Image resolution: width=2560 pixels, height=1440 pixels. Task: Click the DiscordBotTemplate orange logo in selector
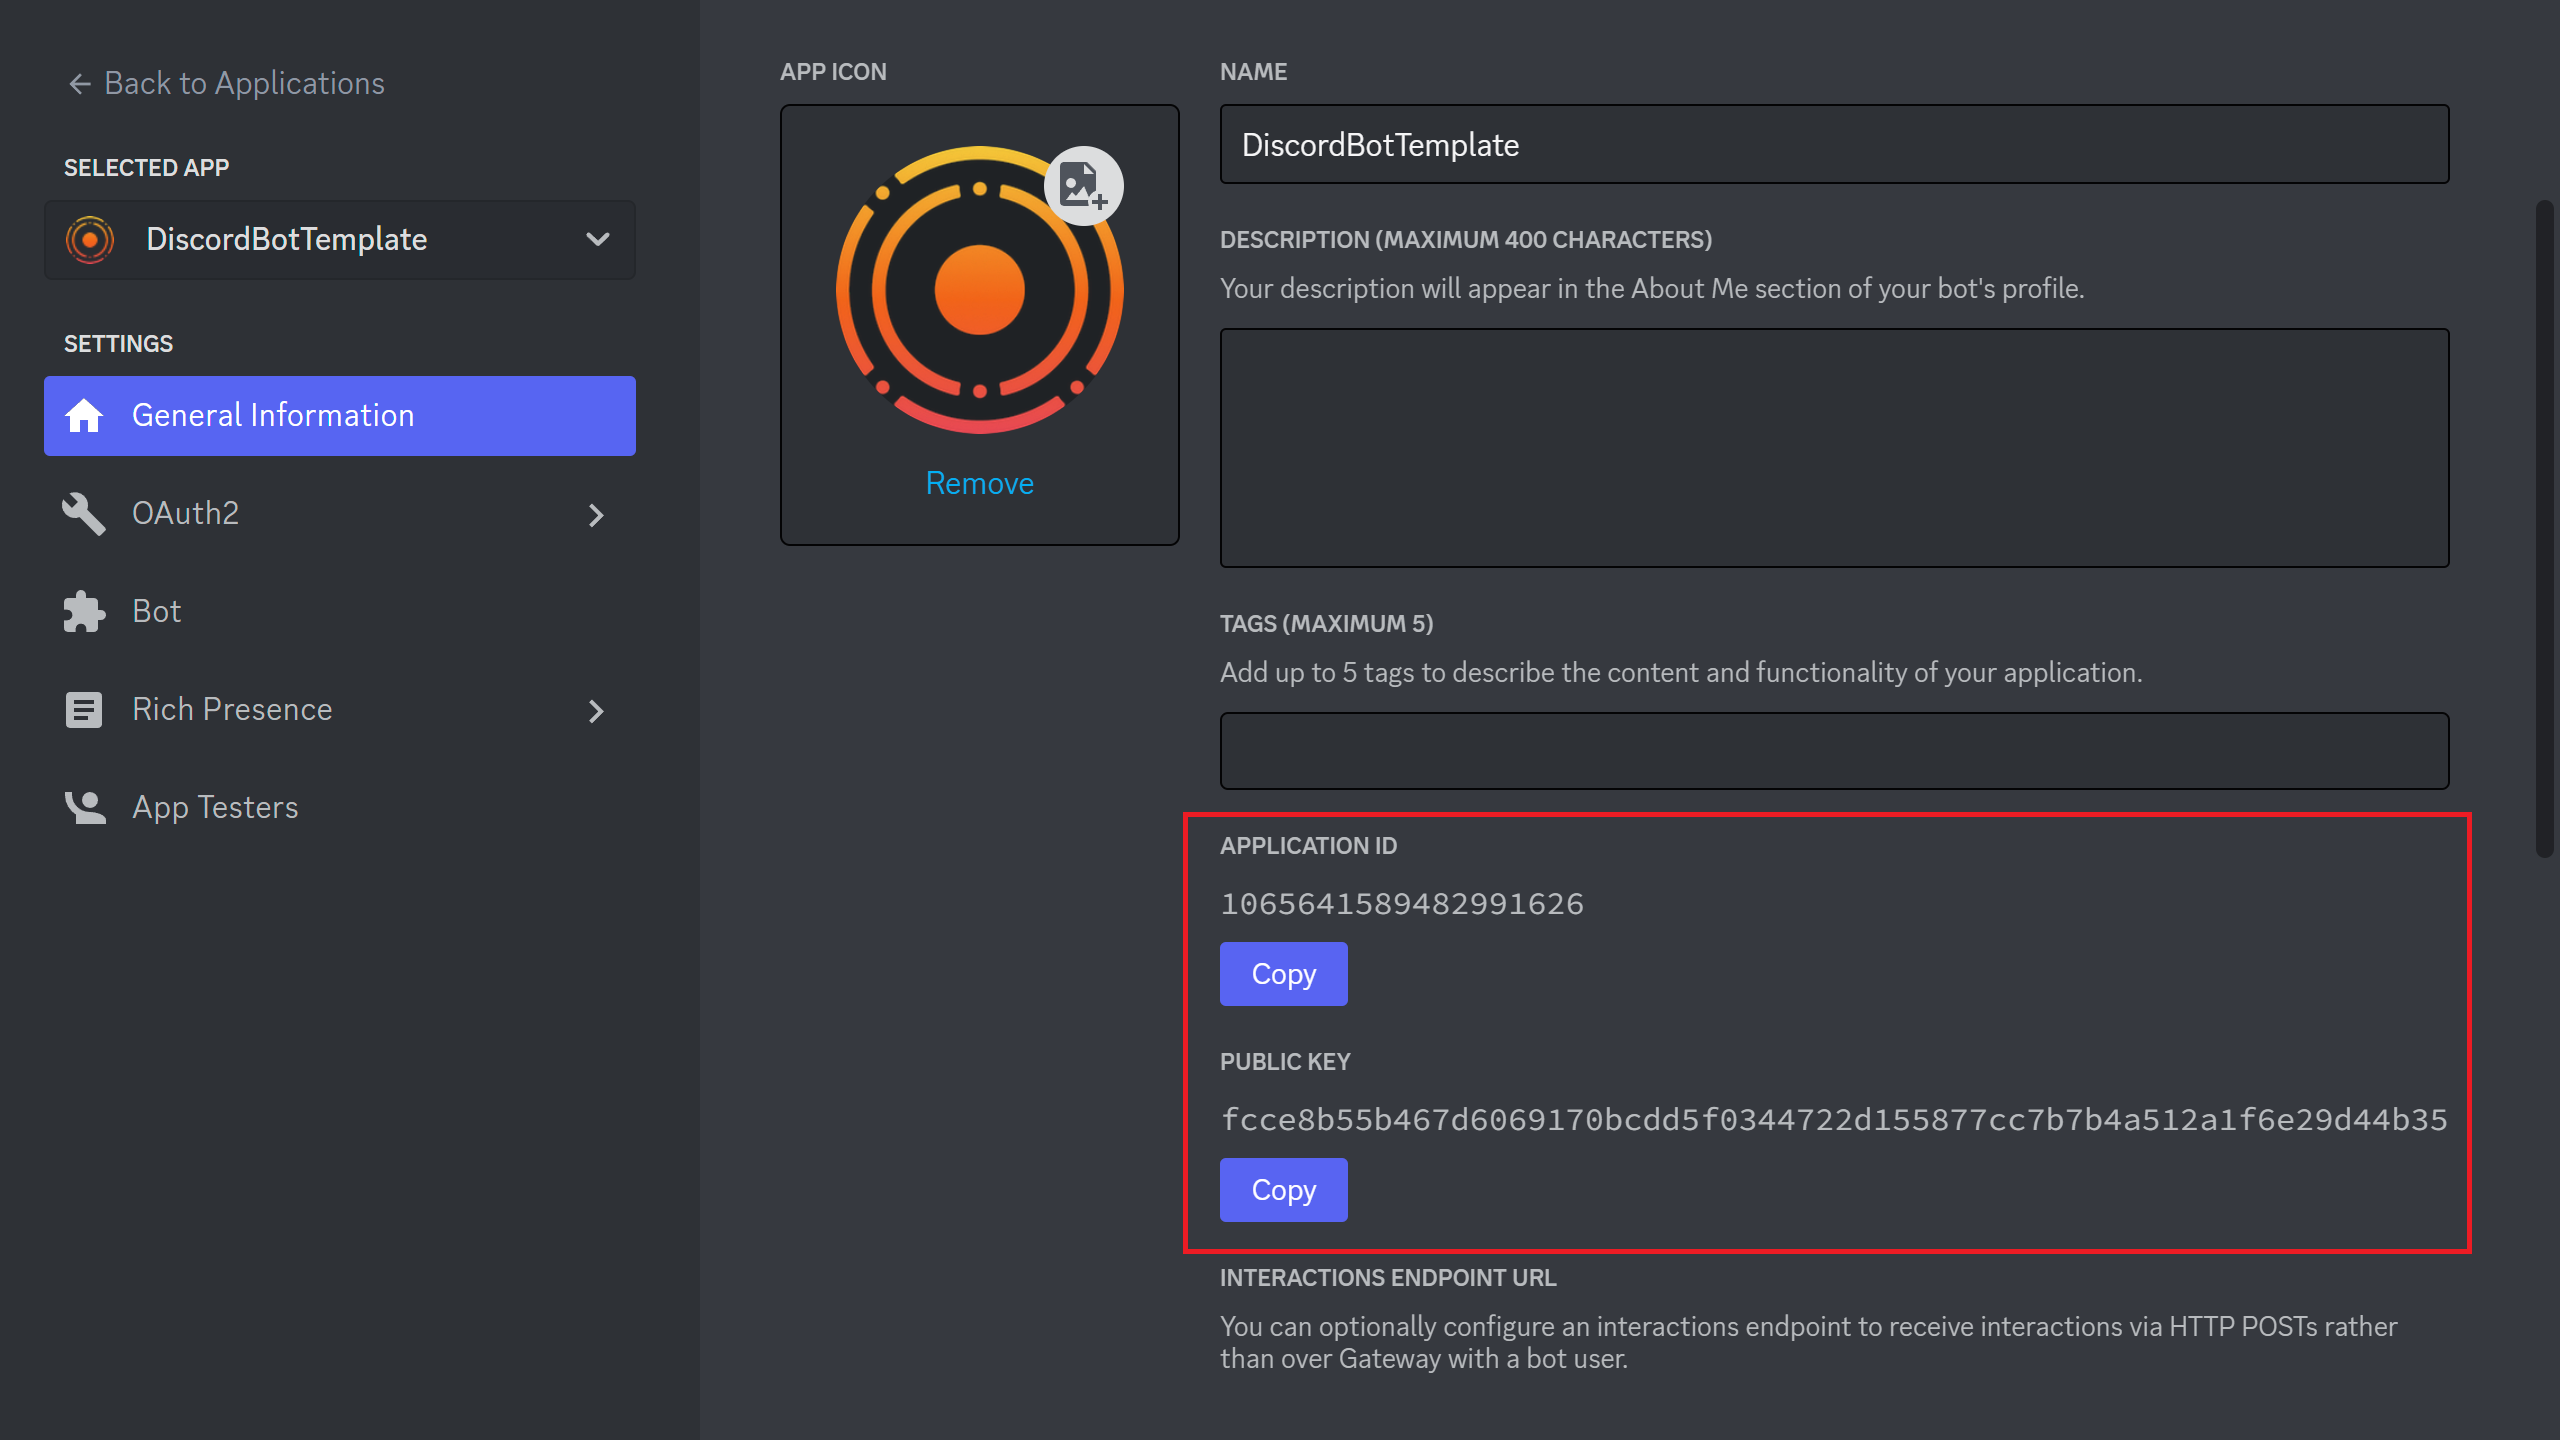[x=90, y=240]
